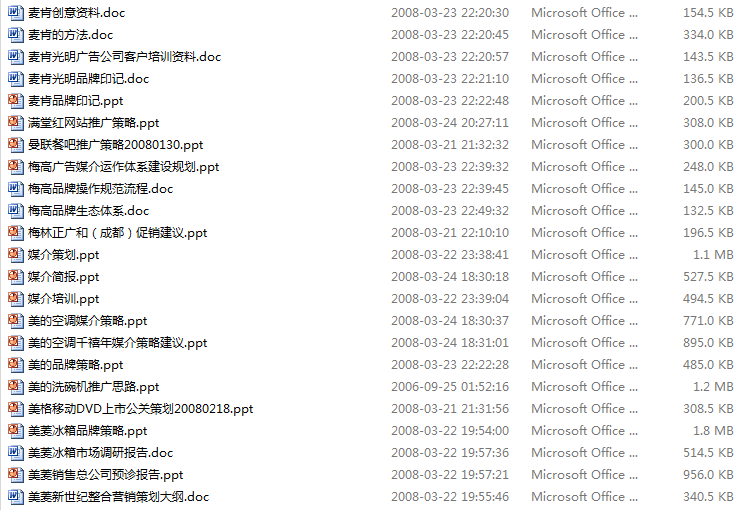Select file 曼联餐吧推广策略20080130.ppt
The height and width of the screenshot is (510, 752).
tap(116, 144)
